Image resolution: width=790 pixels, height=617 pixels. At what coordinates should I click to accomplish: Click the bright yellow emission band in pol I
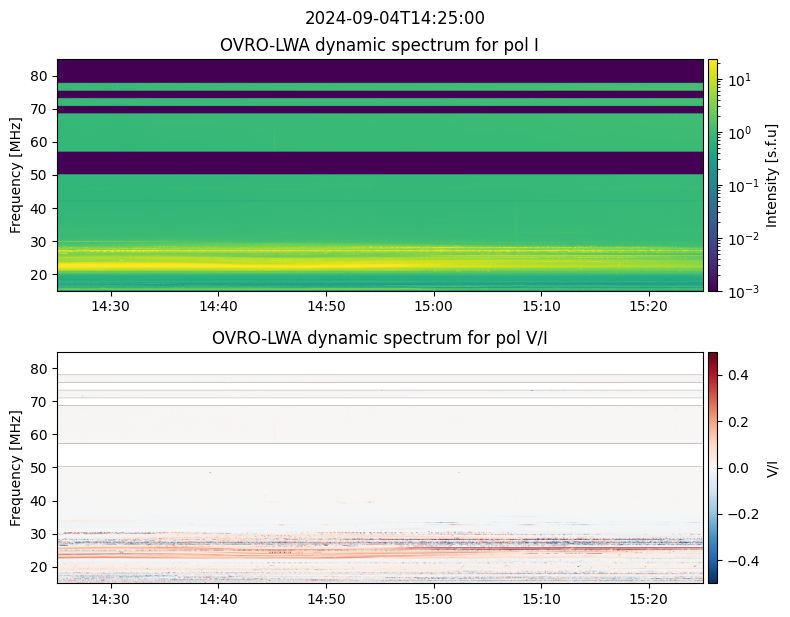(x=380, y=266)
